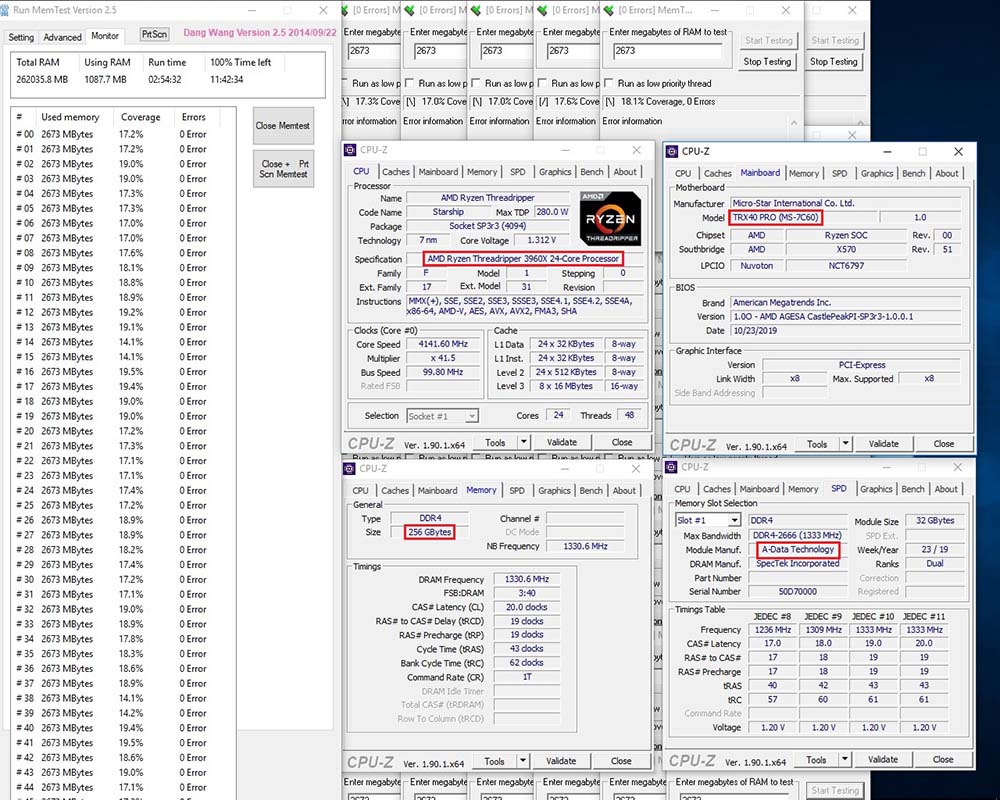Viewport: 1000px width, 800px height.
Task: Click the "Close + Prt Scn Memtest" button
Action: coord(283,169)
